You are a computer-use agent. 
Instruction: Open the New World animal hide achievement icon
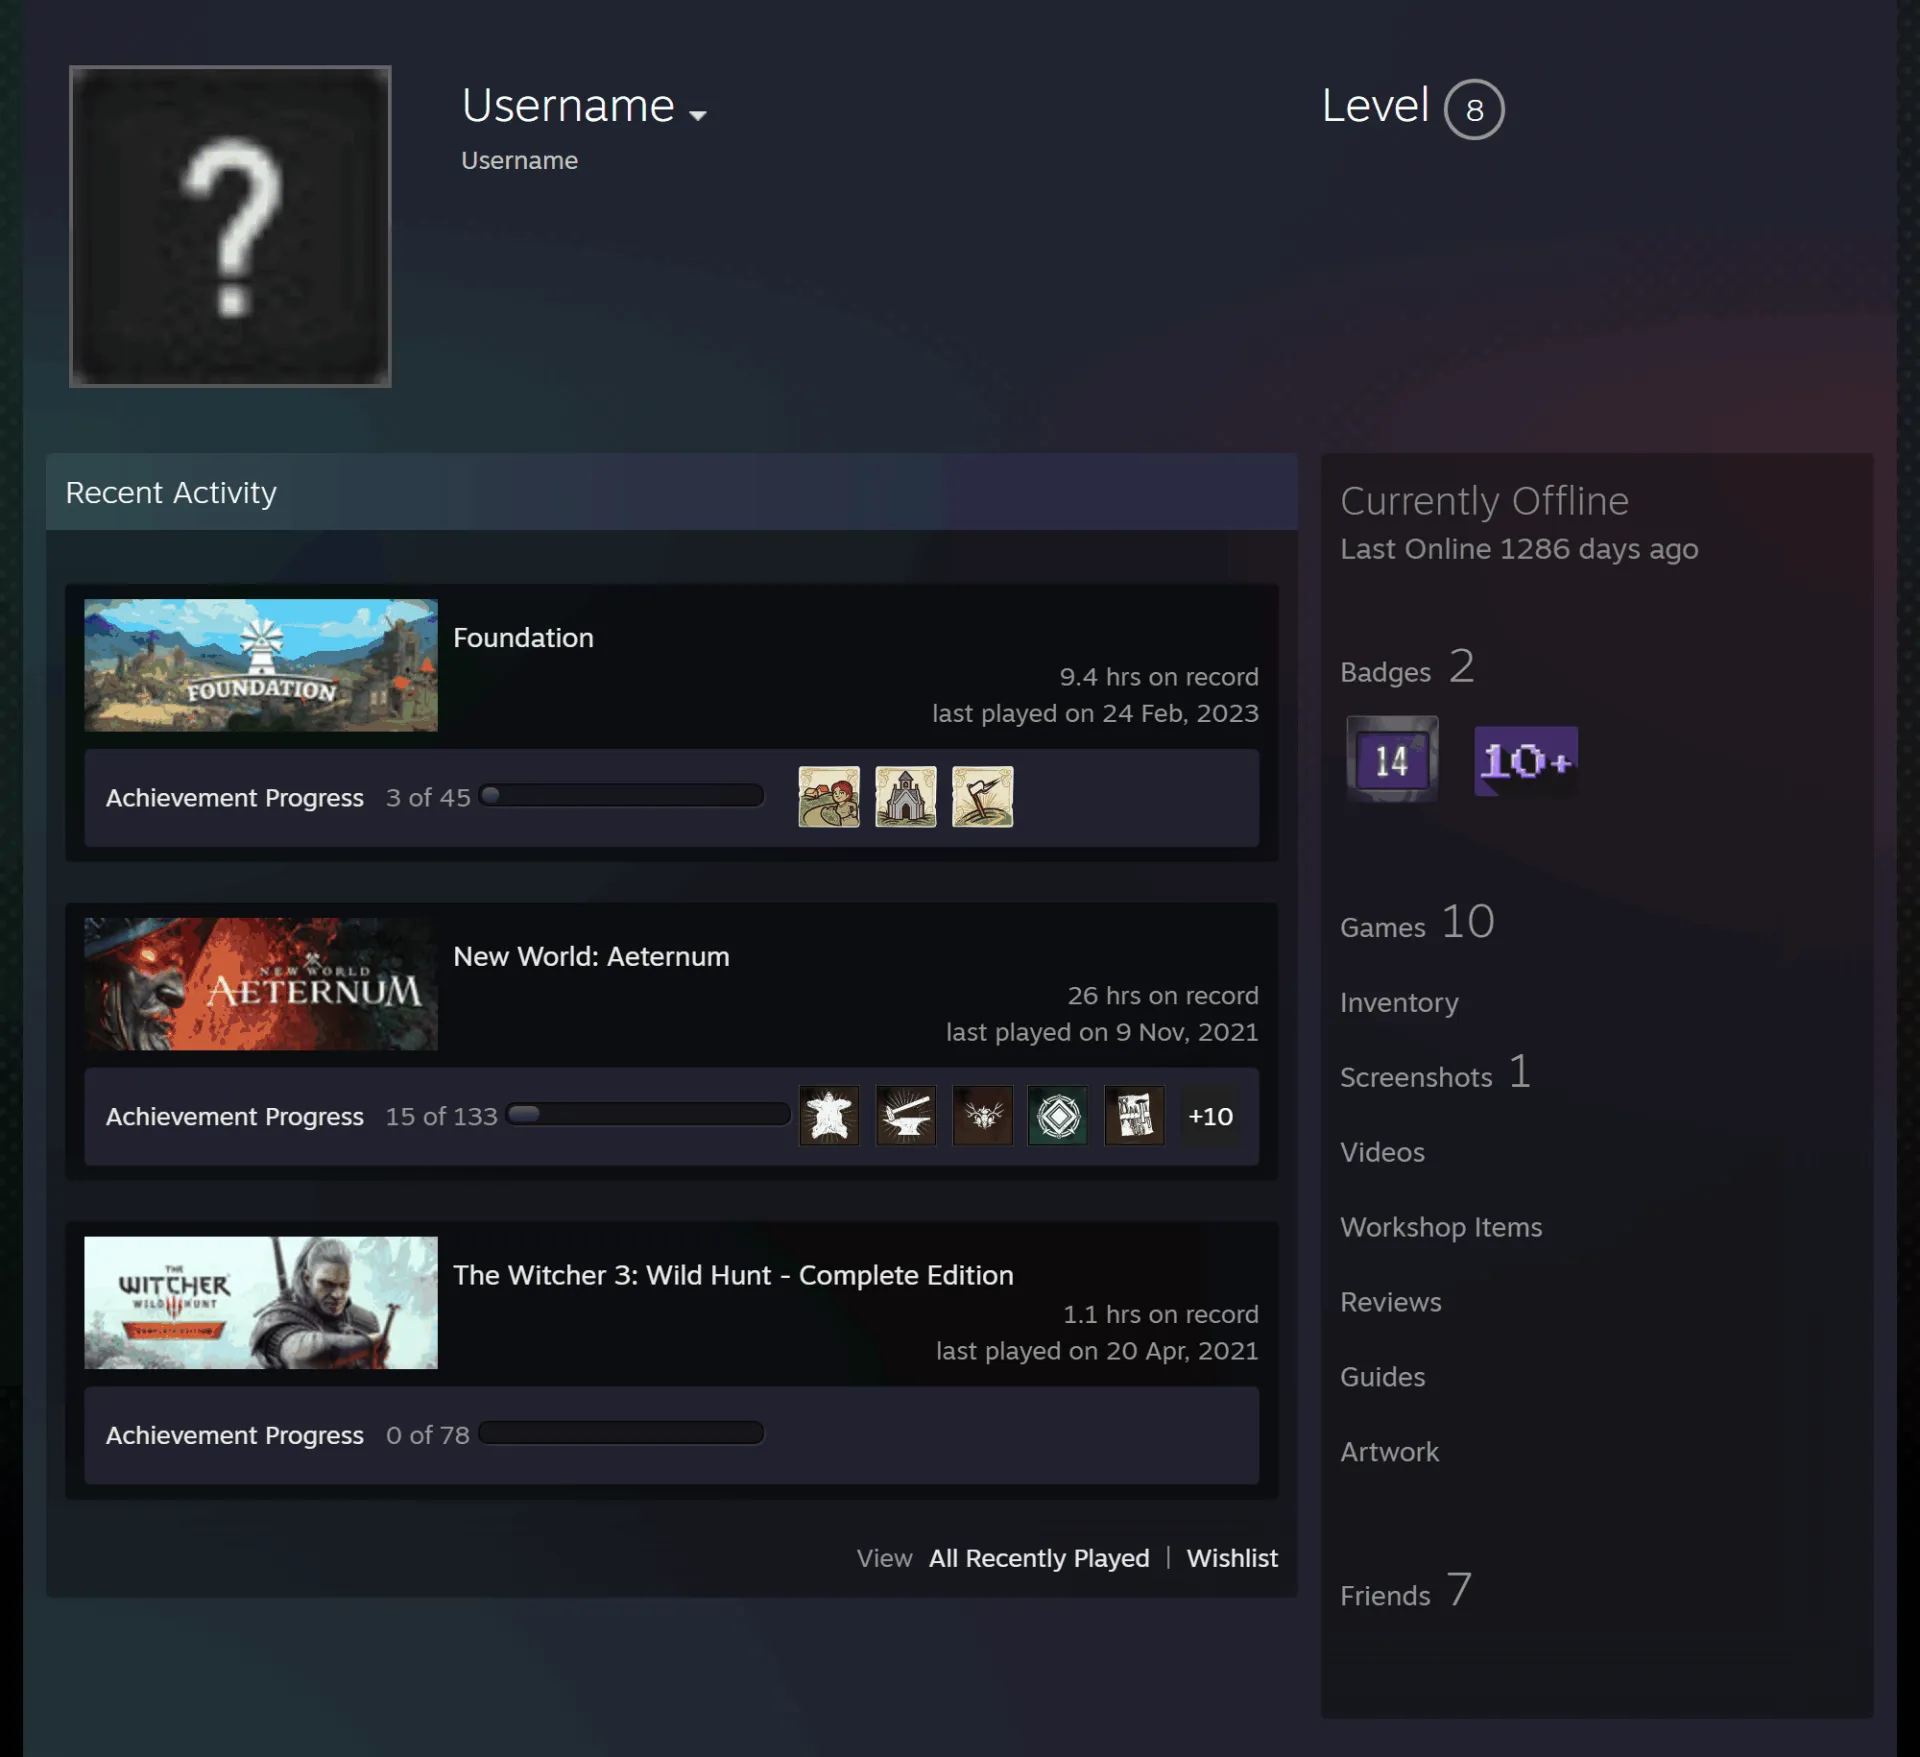coord(829,1115)
